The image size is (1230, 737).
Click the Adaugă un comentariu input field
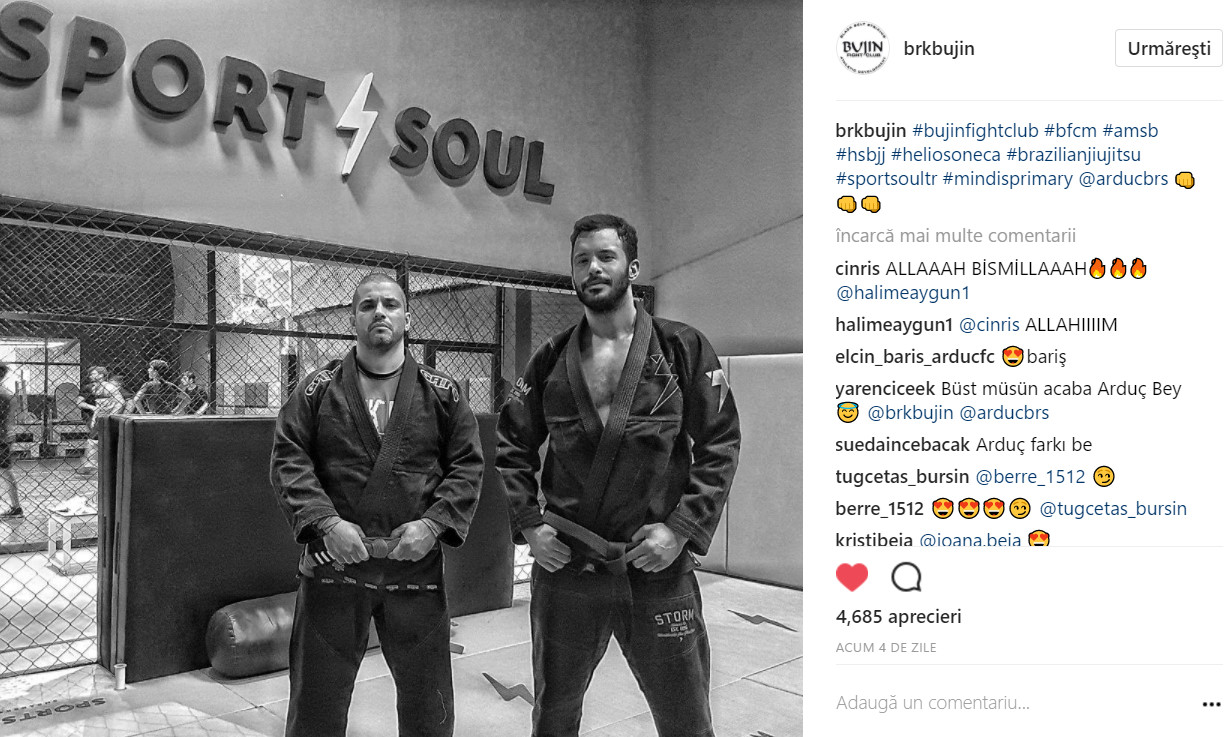1010,703
